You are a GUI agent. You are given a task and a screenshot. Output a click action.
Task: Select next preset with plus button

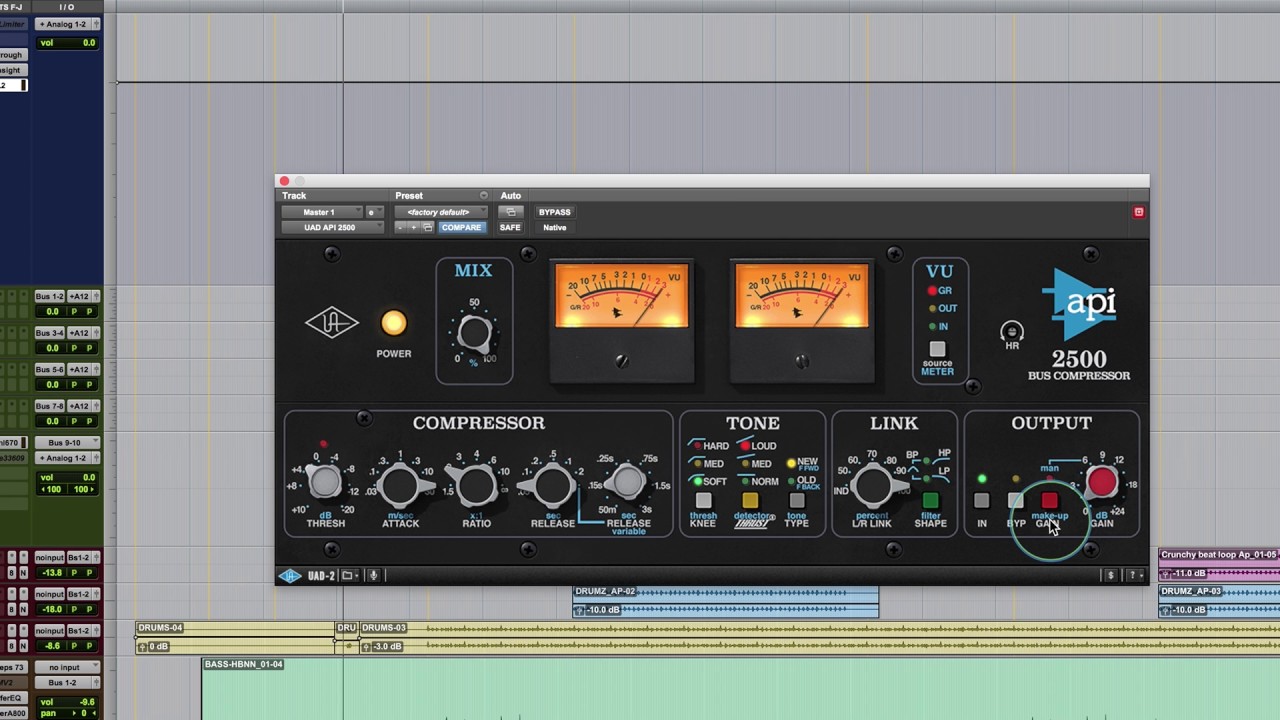[414, 228]
